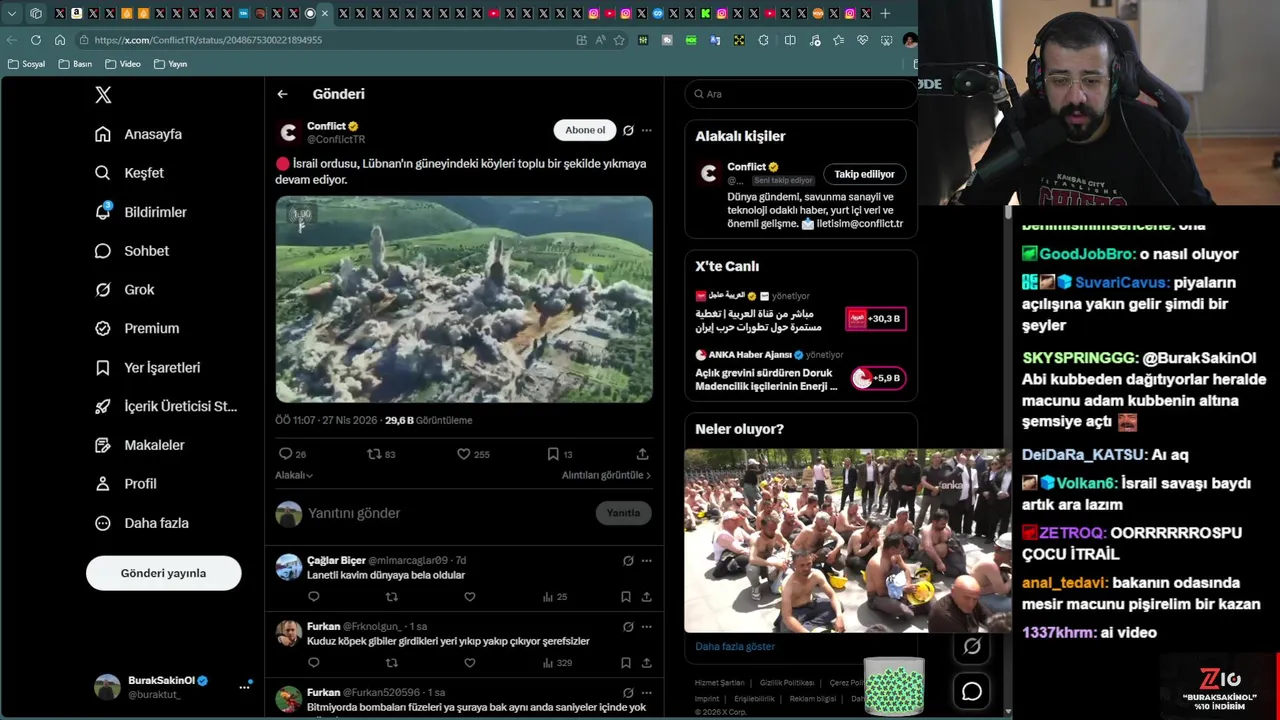Viewport: 1280px width, 720px height.
Task: Open a new browser tab
Action: pos(885,14)
